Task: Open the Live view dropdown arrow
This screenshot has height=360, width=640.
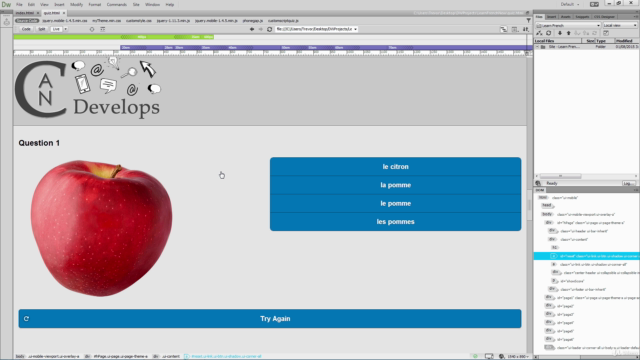Action: (x=65, y=29)
